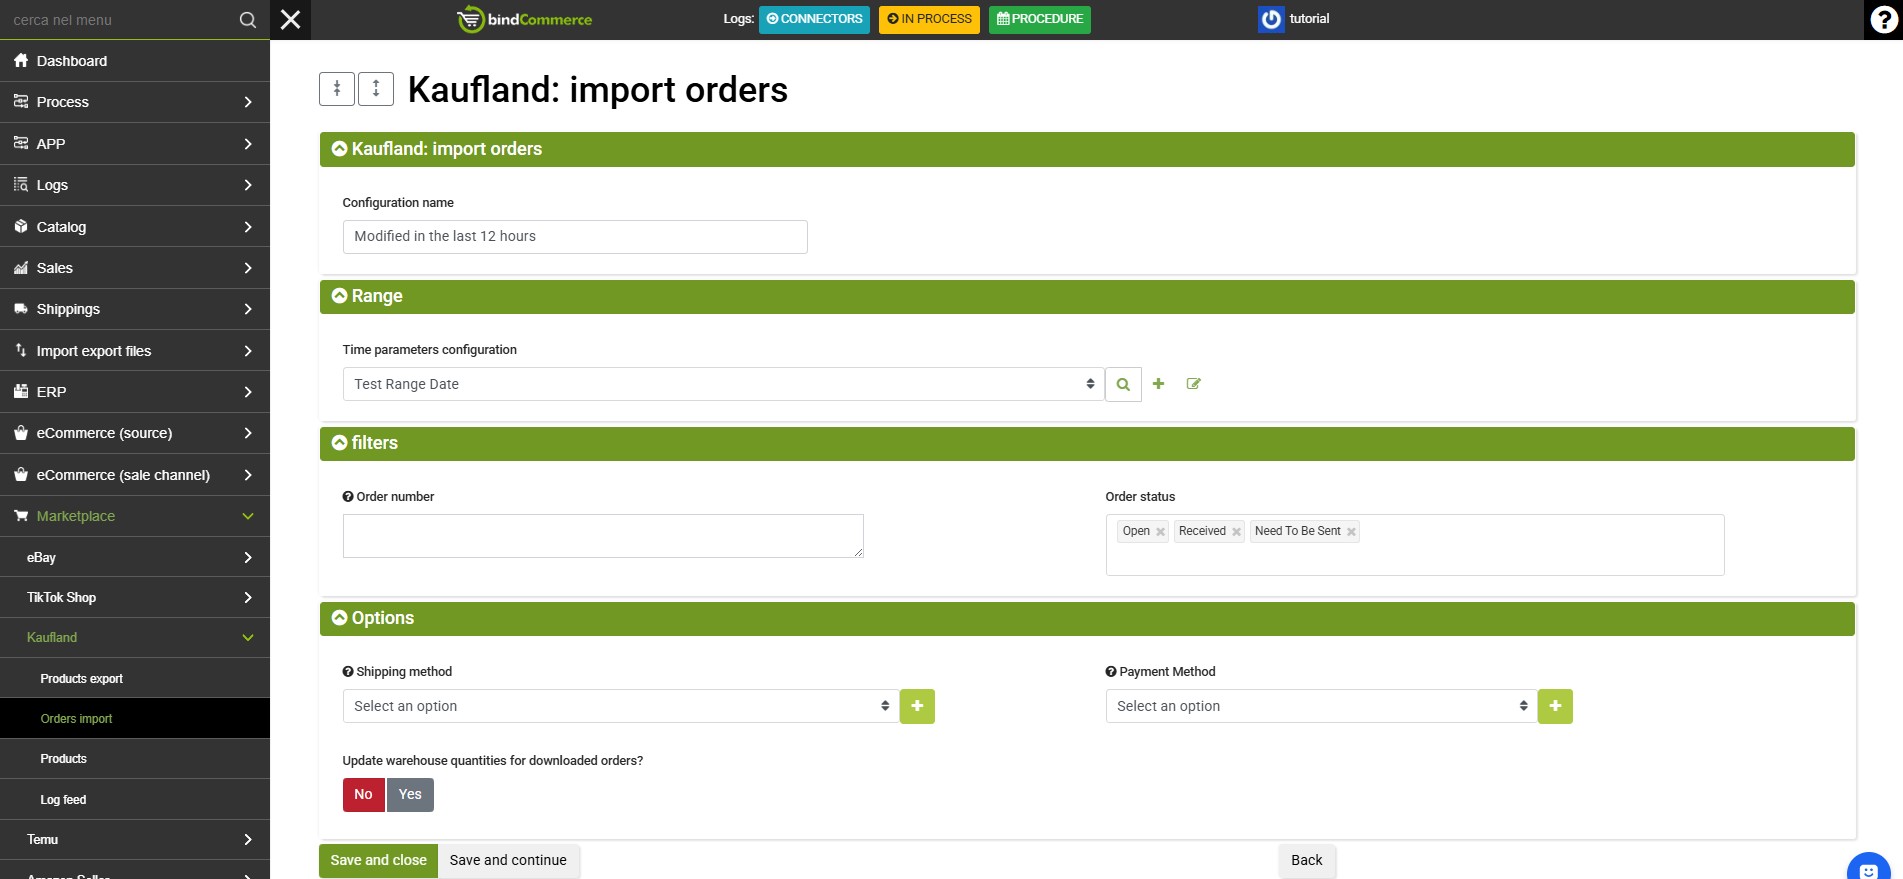Add a new payment method with plus button
Screen dimensions: 1903x879
pyautogui.click(x=1555, y=706)
